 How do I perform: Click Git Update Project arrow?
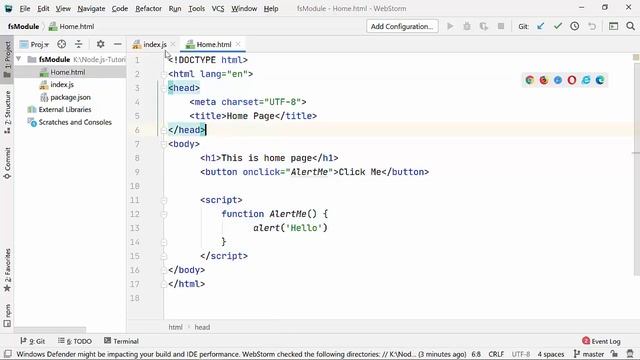[x=541, y=26]
